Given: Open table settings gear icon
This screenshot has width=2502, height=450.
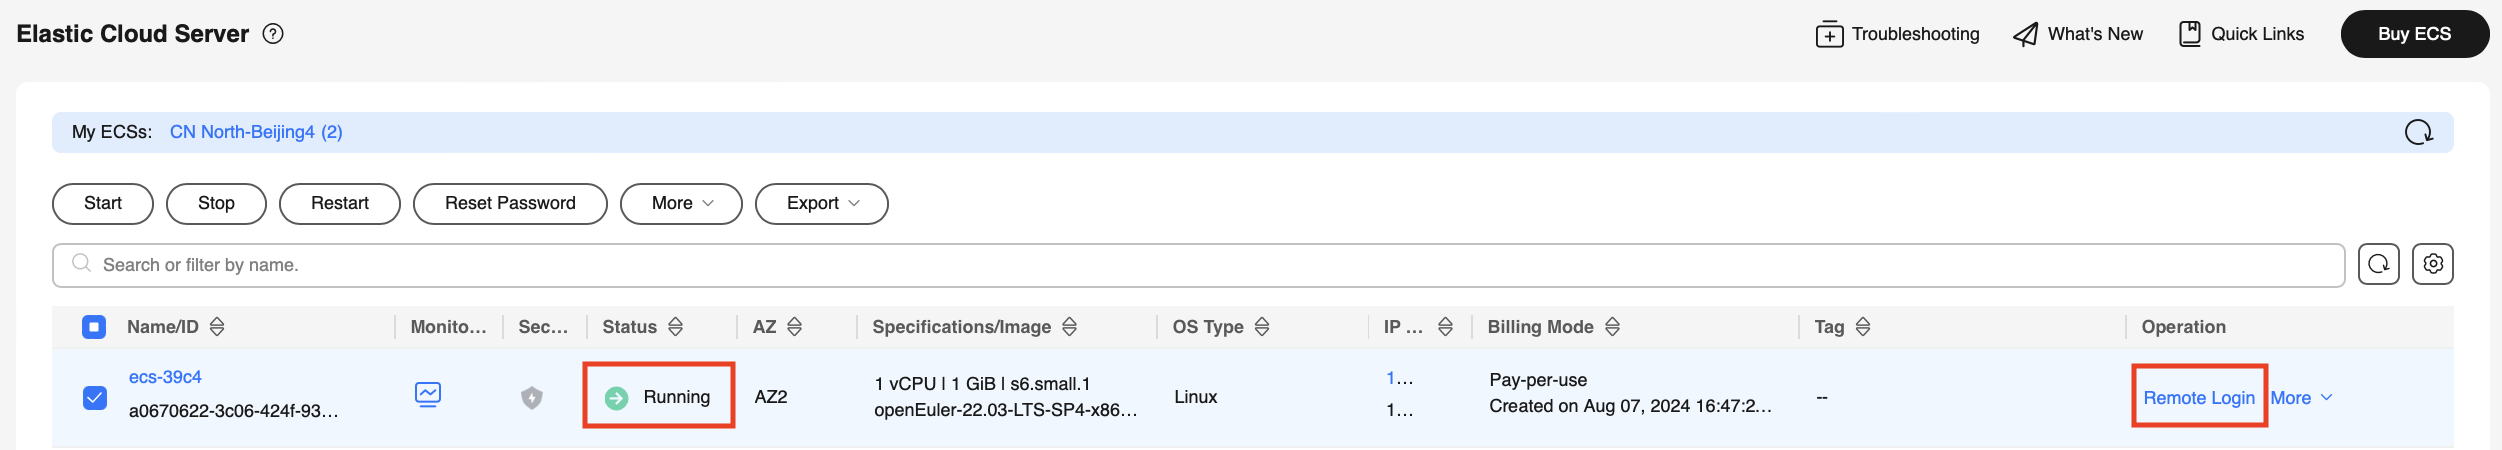Looking at the screenshot, I should (x=2432, y=264).
